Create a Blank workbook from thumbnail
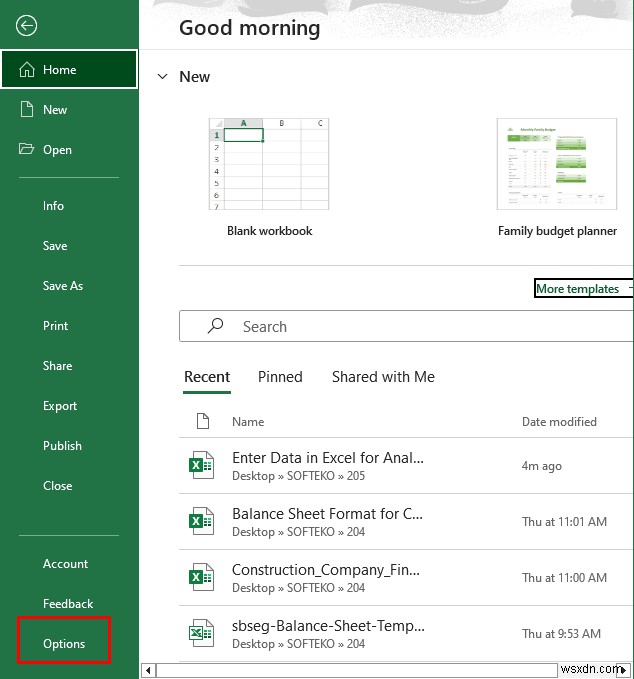The width and height of the screenshot is (634, 679). (x=269, y=164)
